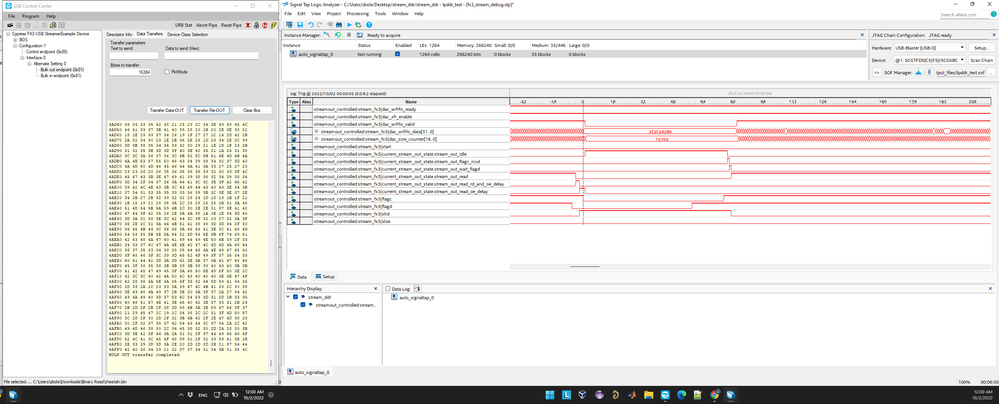Click the Instance Manager run analysis icon
The image size is (999, 404).
[327, 34]
